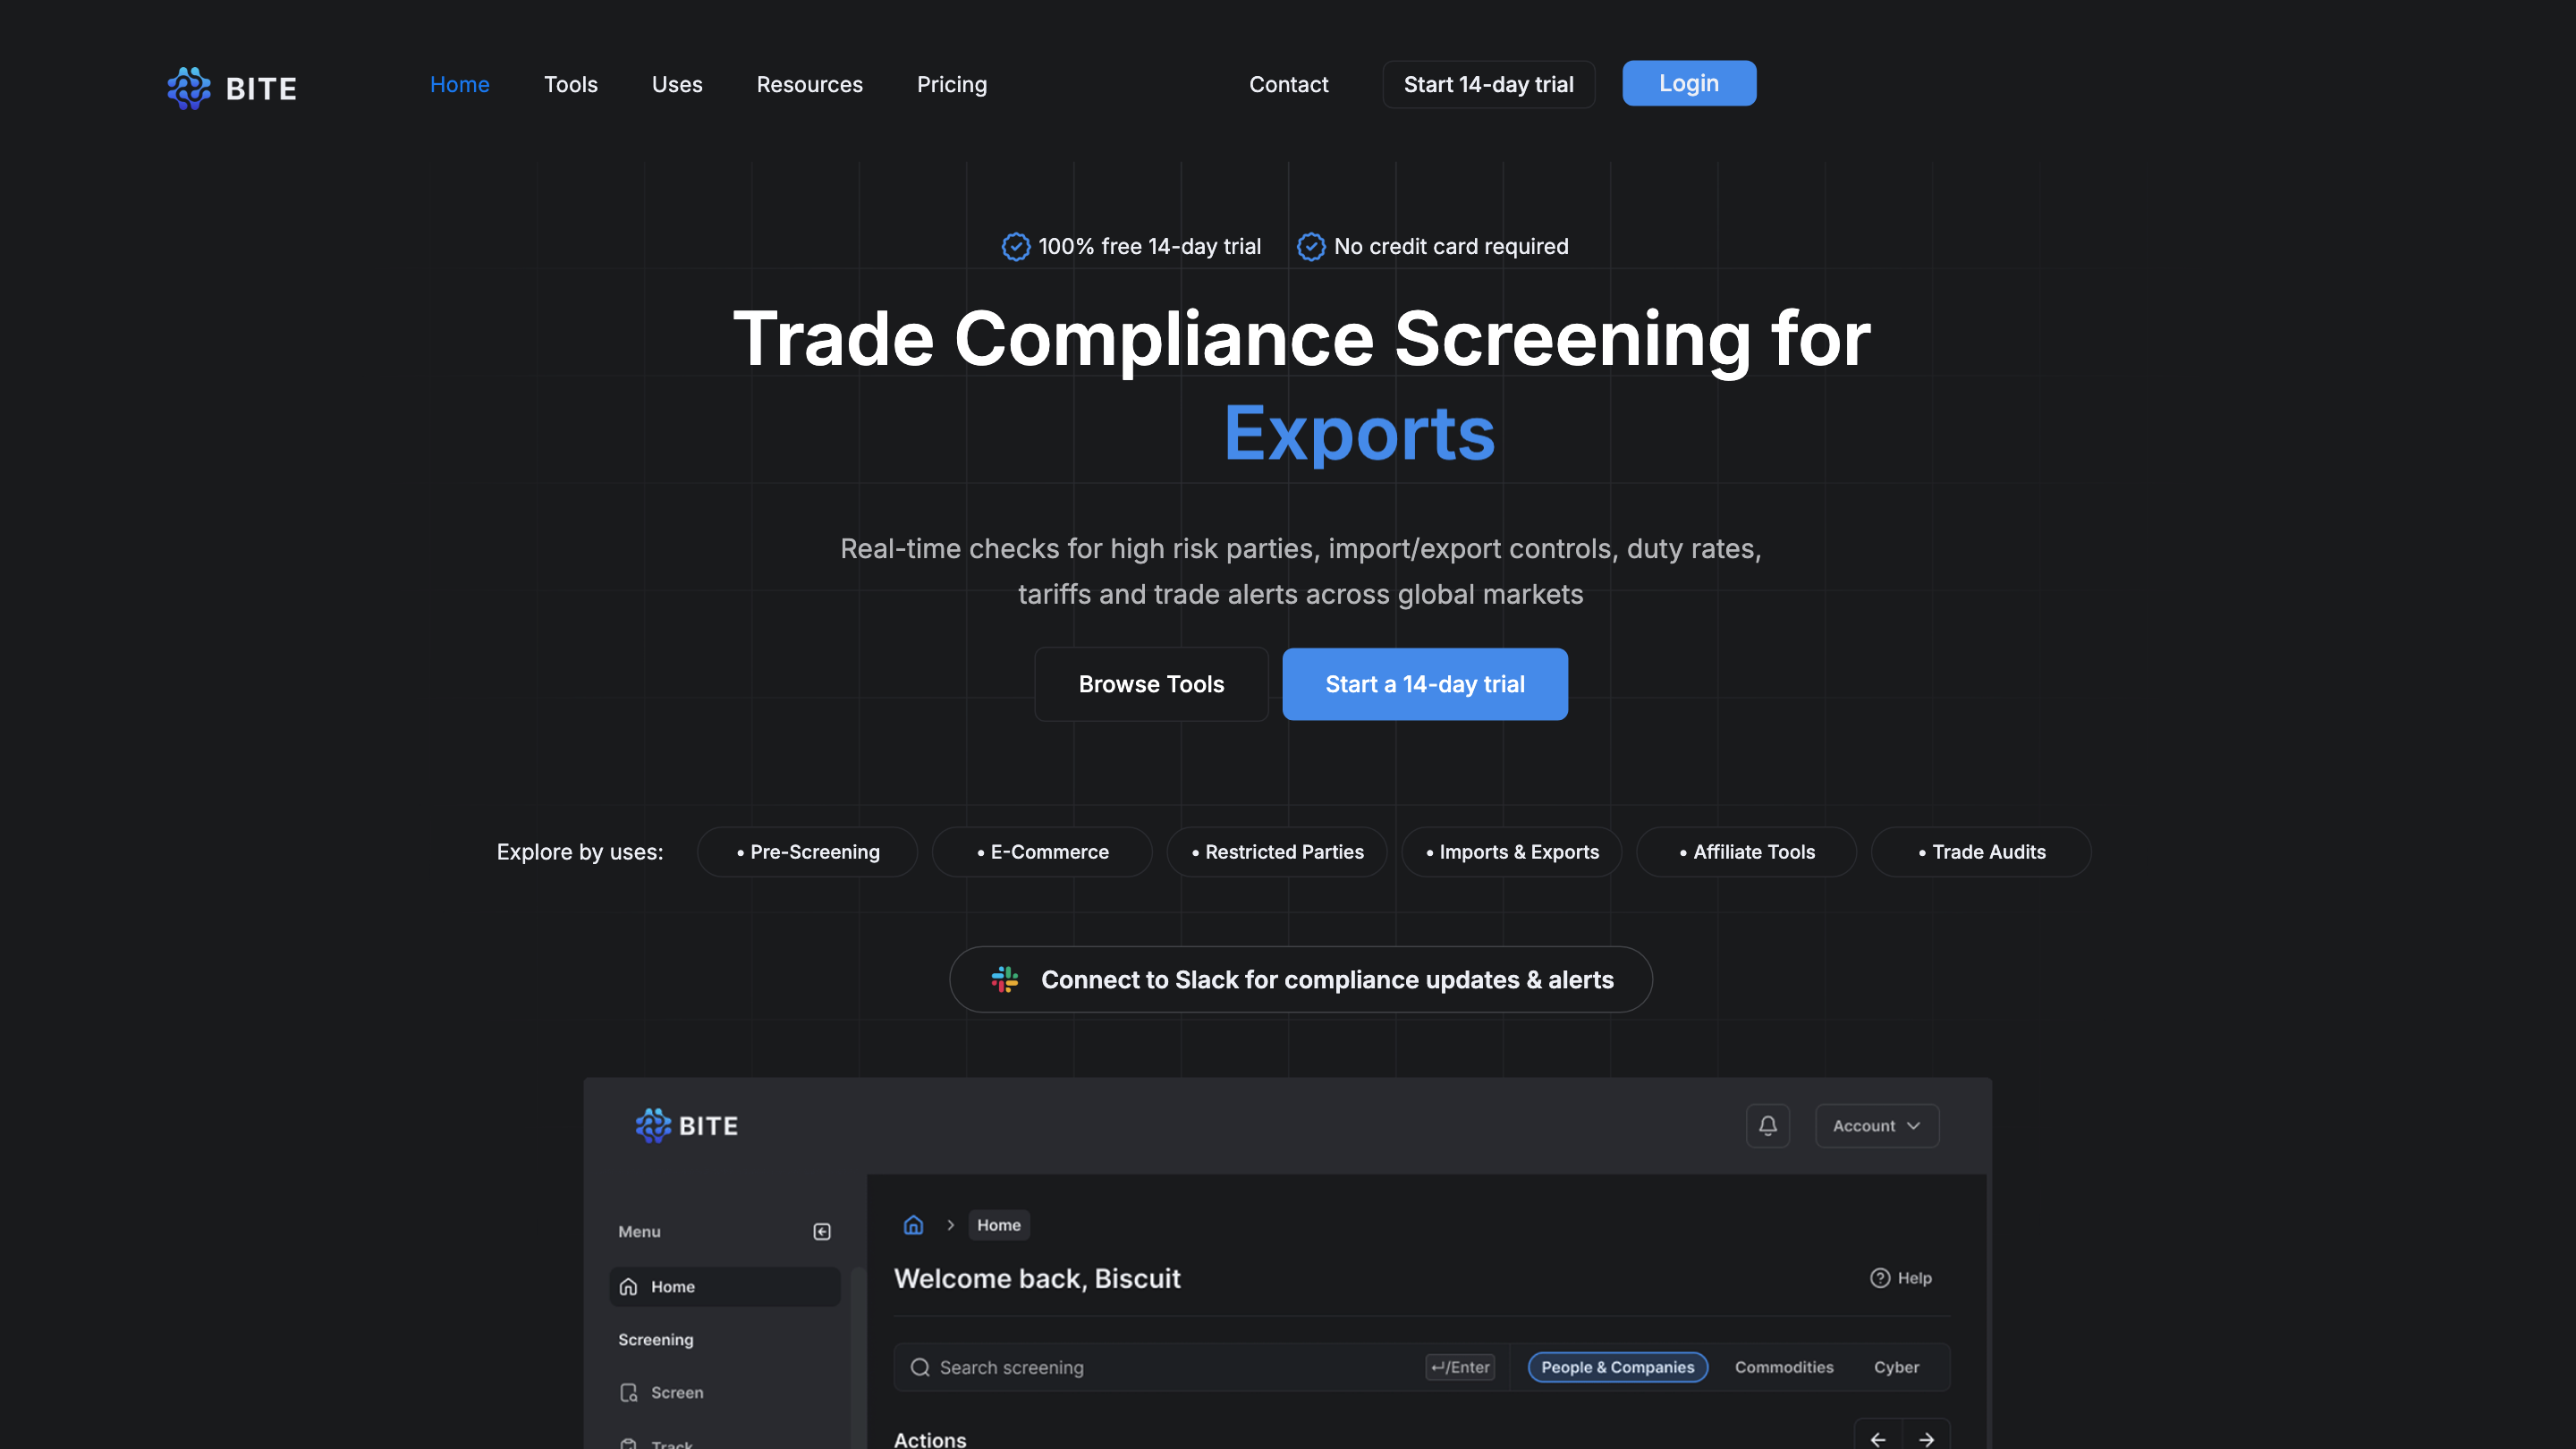Click the next arrow in Actions

[x=1926, y=1438]
